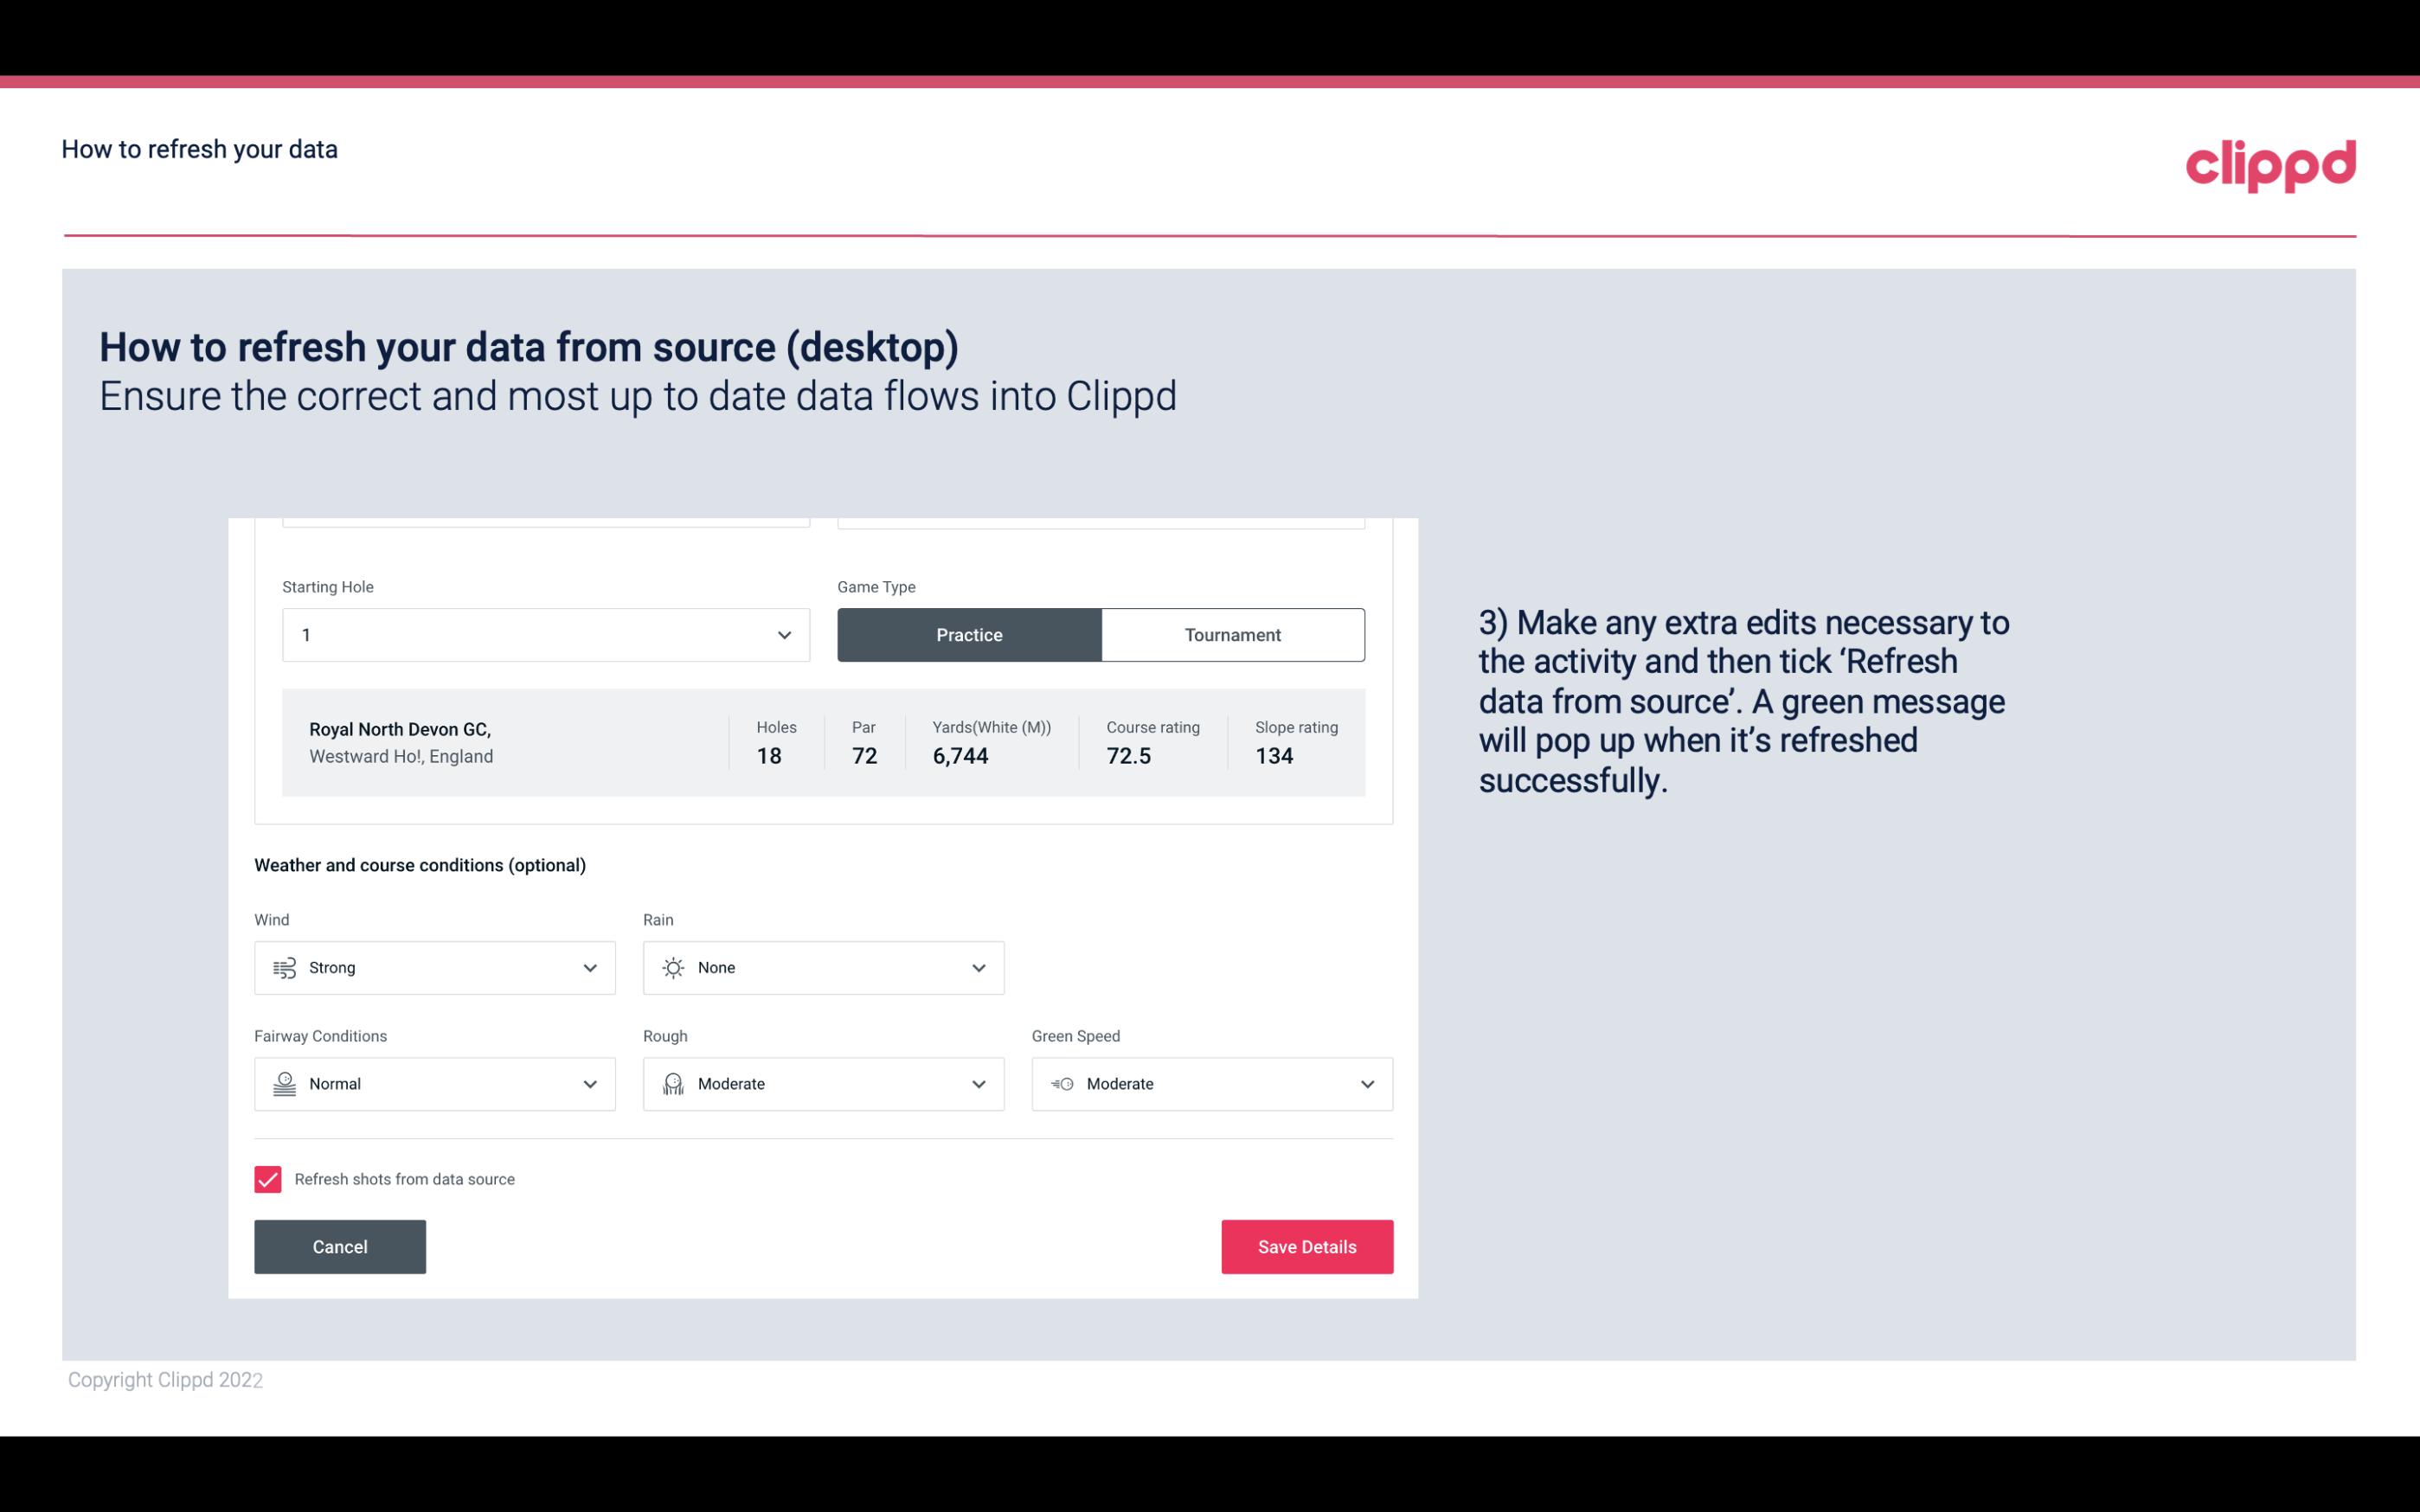Click the starting hole dropdown arrow icon
This screenshot has width=2420, height=1512.
[x=782, y=634]
